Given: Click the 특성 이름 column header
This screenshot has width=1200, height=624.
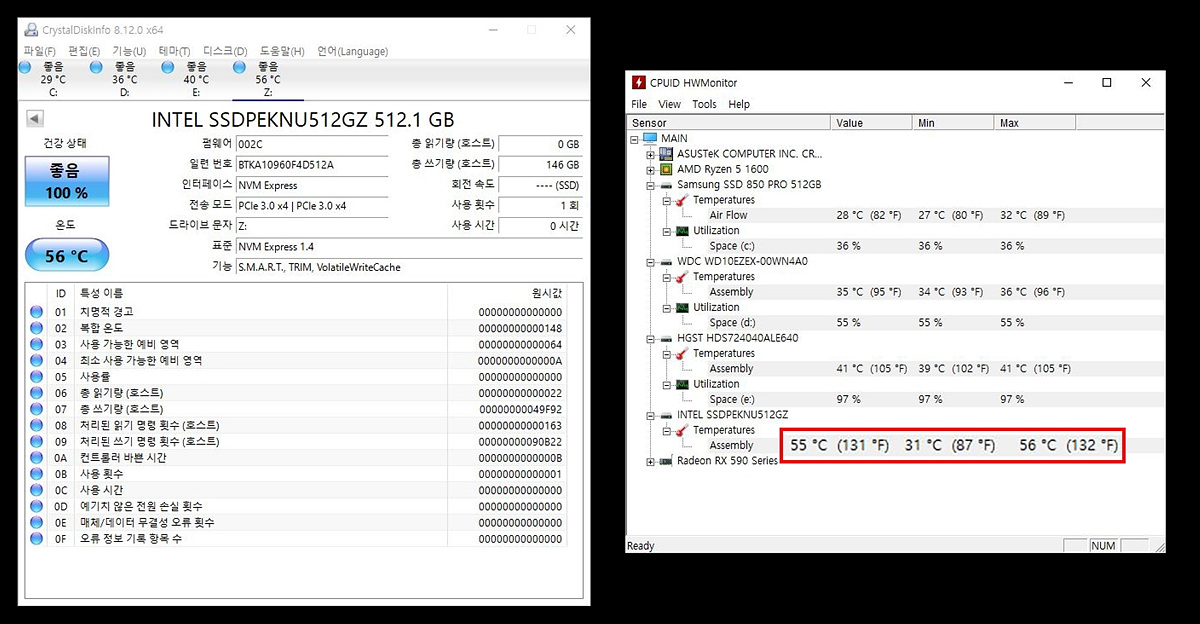Looking at the screenshot, I should click(x=261, y=293).
